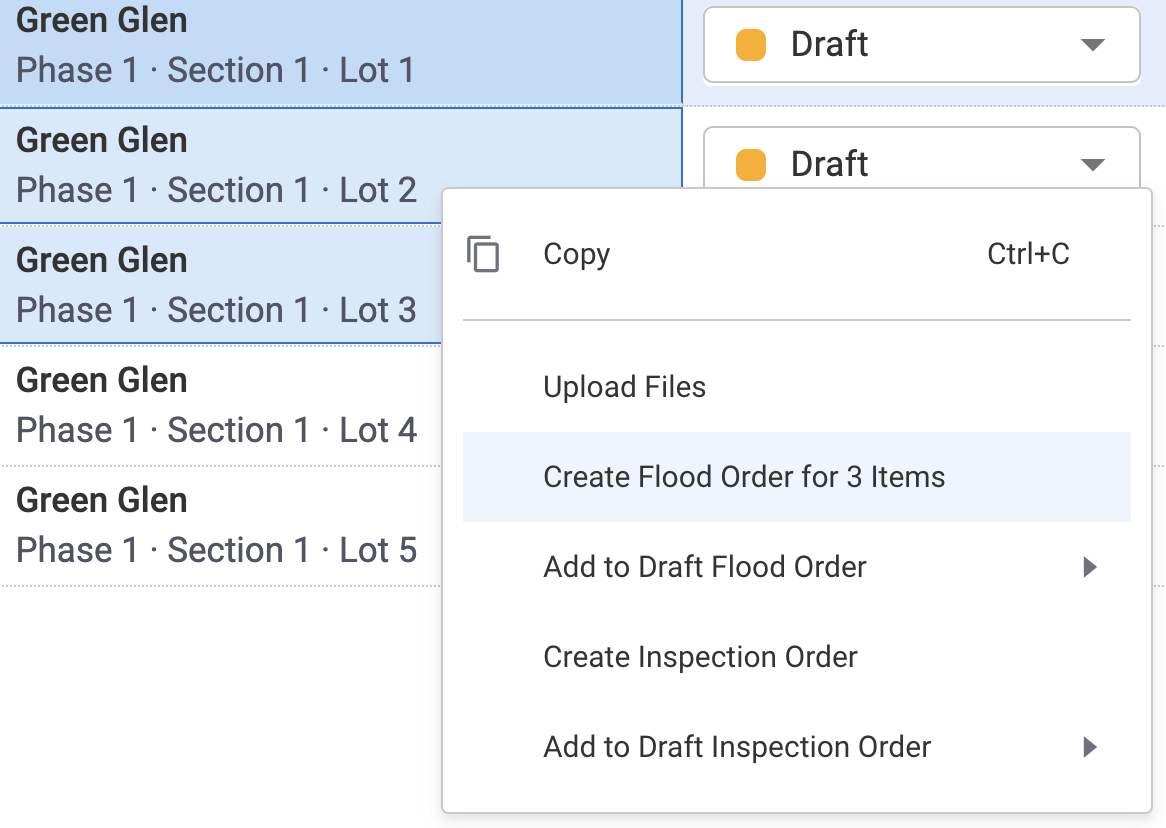Screen dimensions: 1166x828
Task: Open the Draft status dropdown for Lot 2
Action: [1092, 163]
